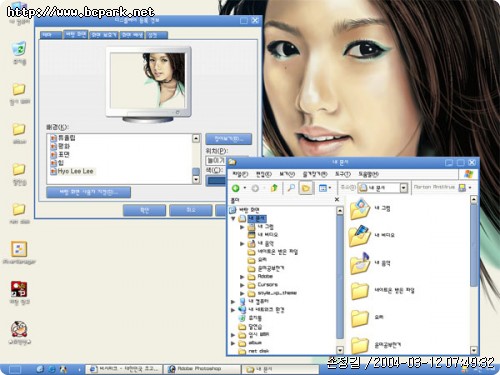This screenshot has width=500, height=375.
Task: Select the fourth plain folder in right pane
Action: click(360, 291)
